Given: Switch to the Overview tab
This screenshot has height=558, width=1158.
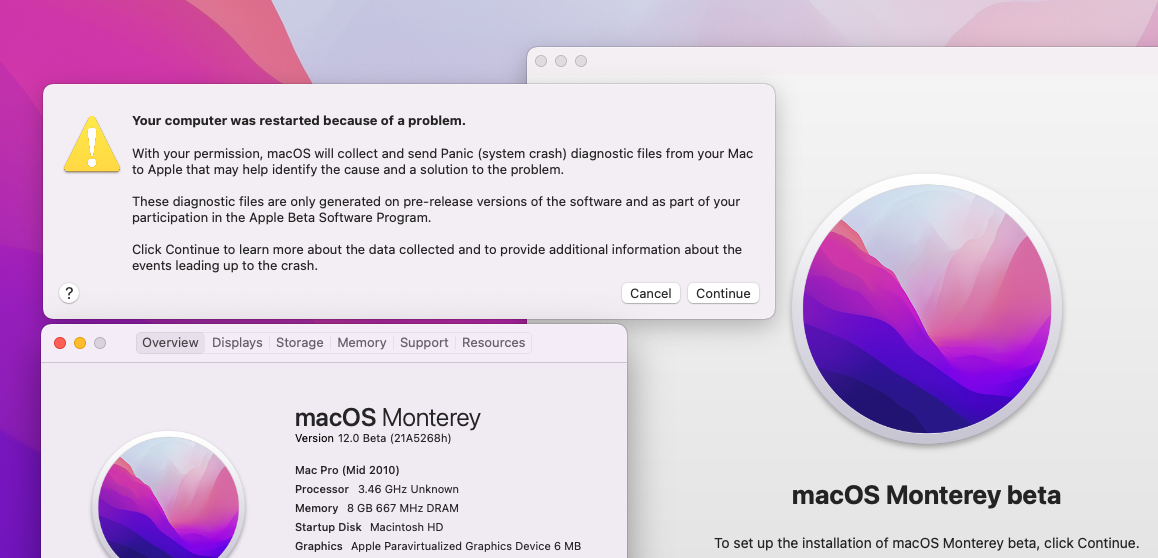Looking at the screenshot, I should [171, 342].
